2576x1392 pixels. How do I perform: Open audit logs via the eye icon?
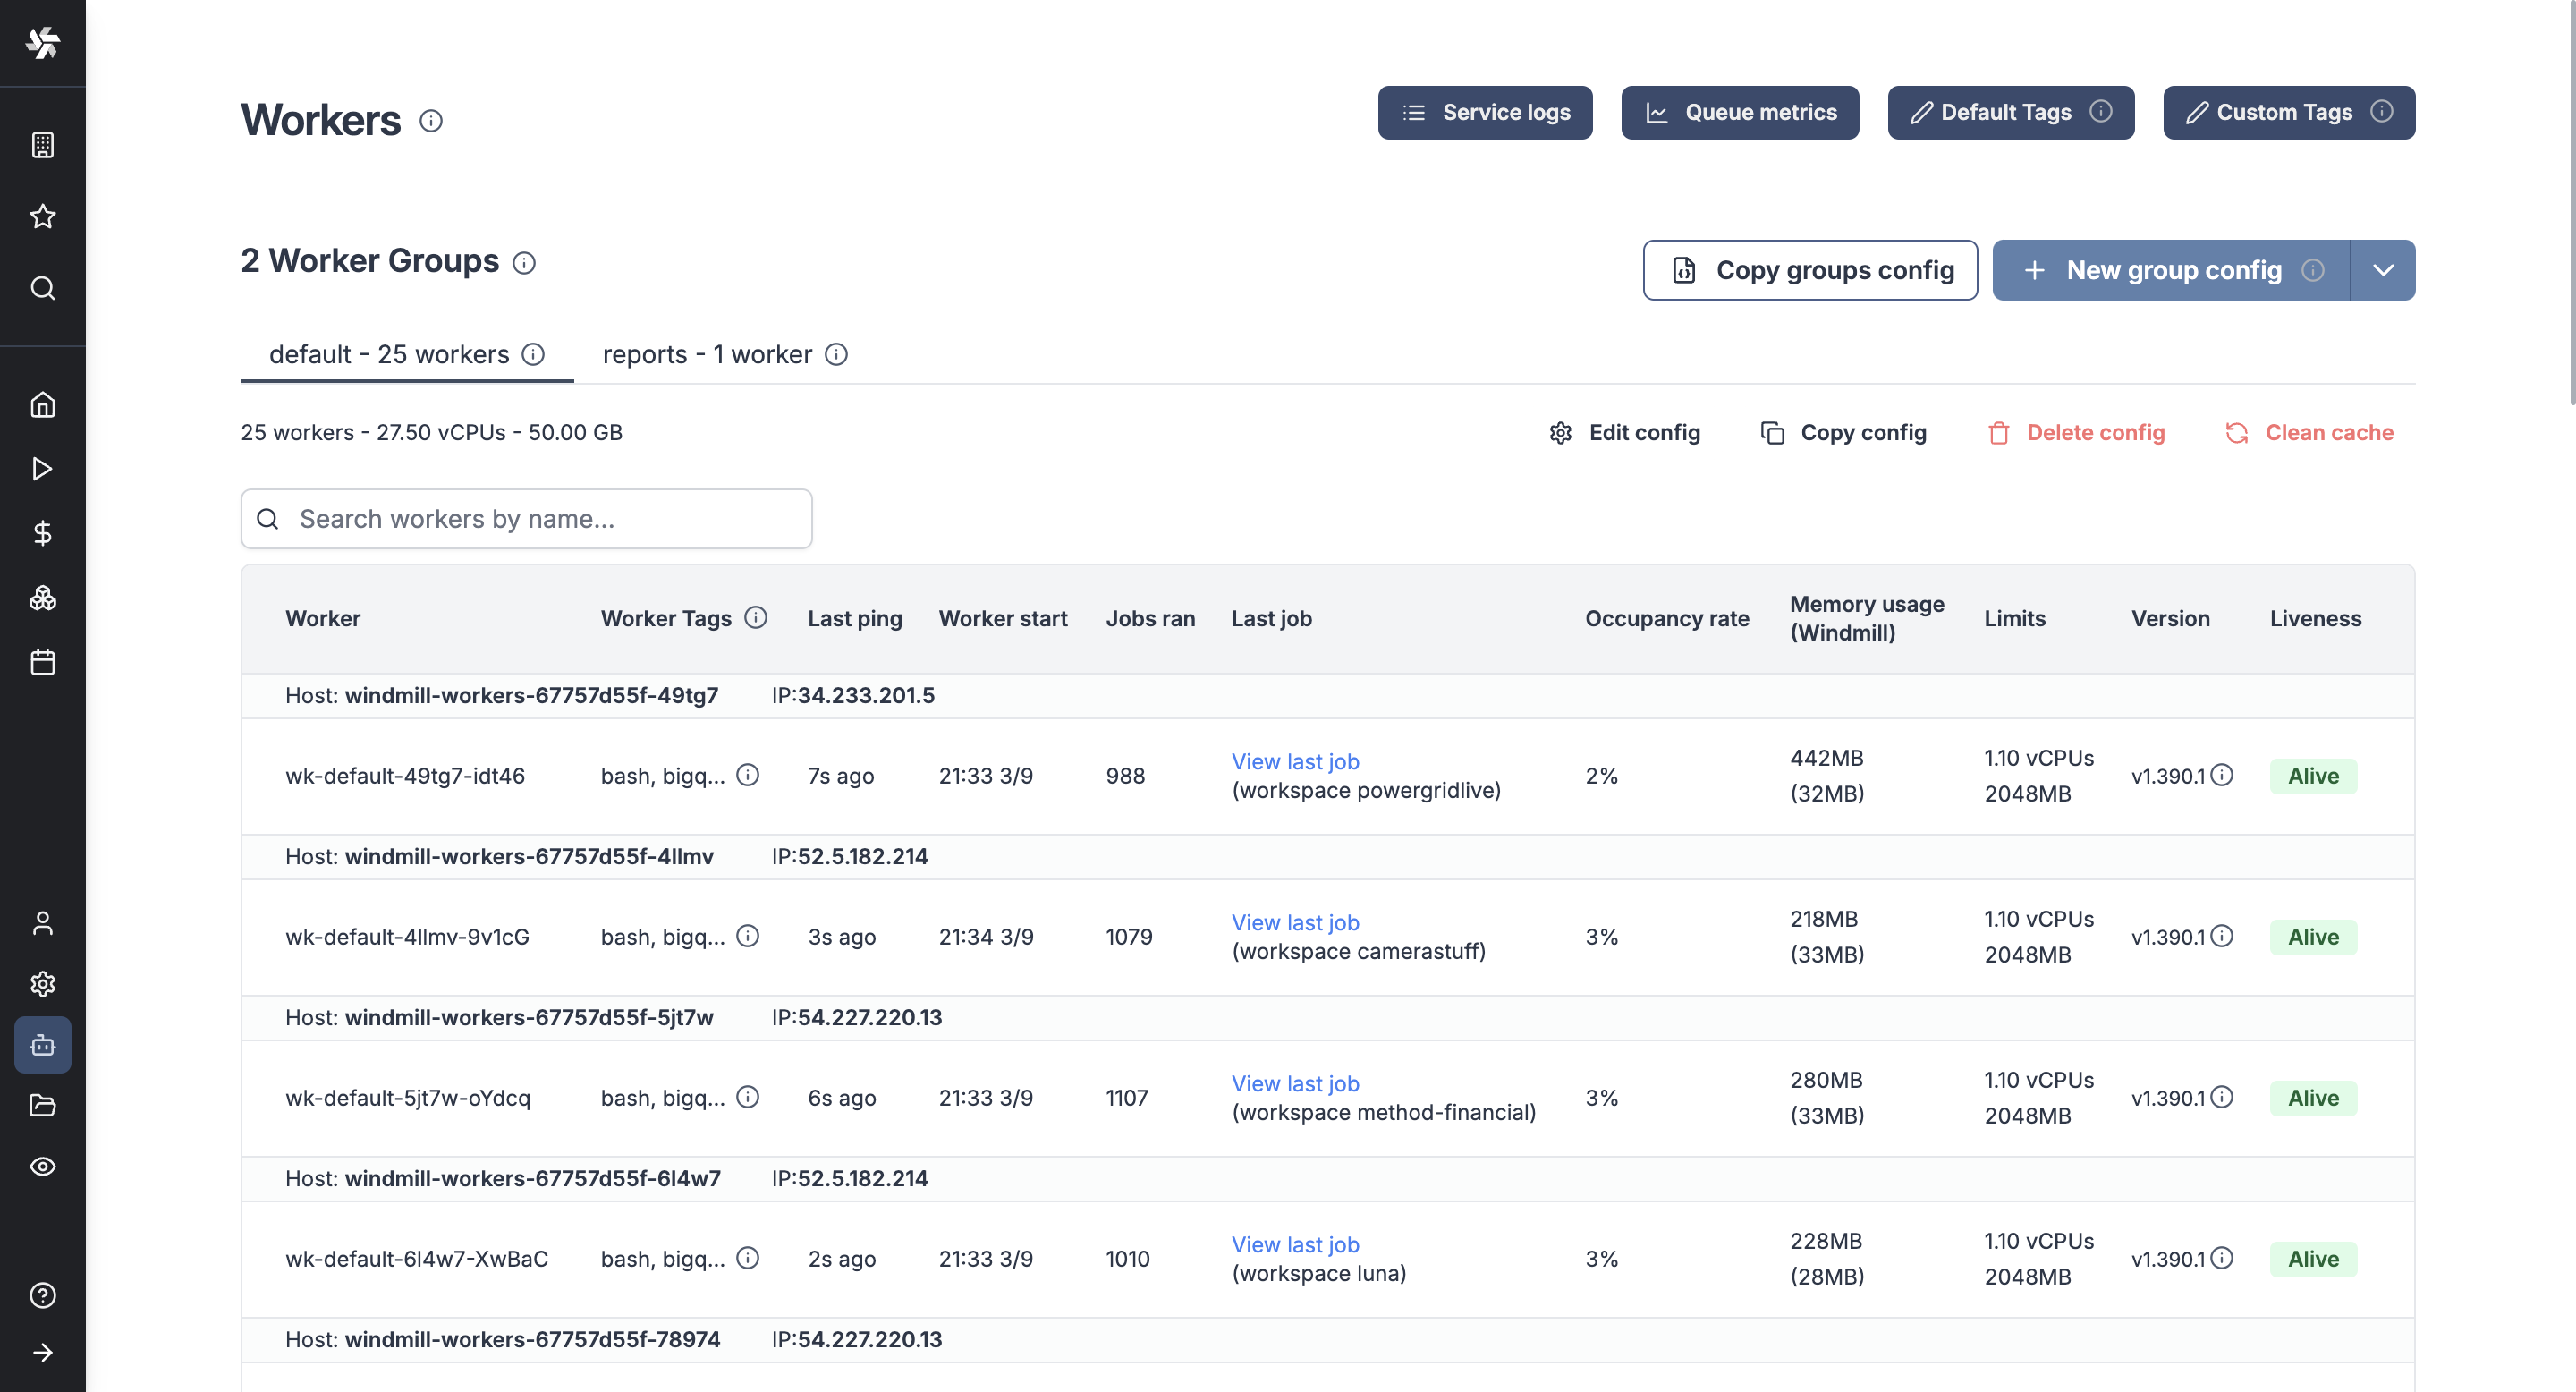(42, 1166)
